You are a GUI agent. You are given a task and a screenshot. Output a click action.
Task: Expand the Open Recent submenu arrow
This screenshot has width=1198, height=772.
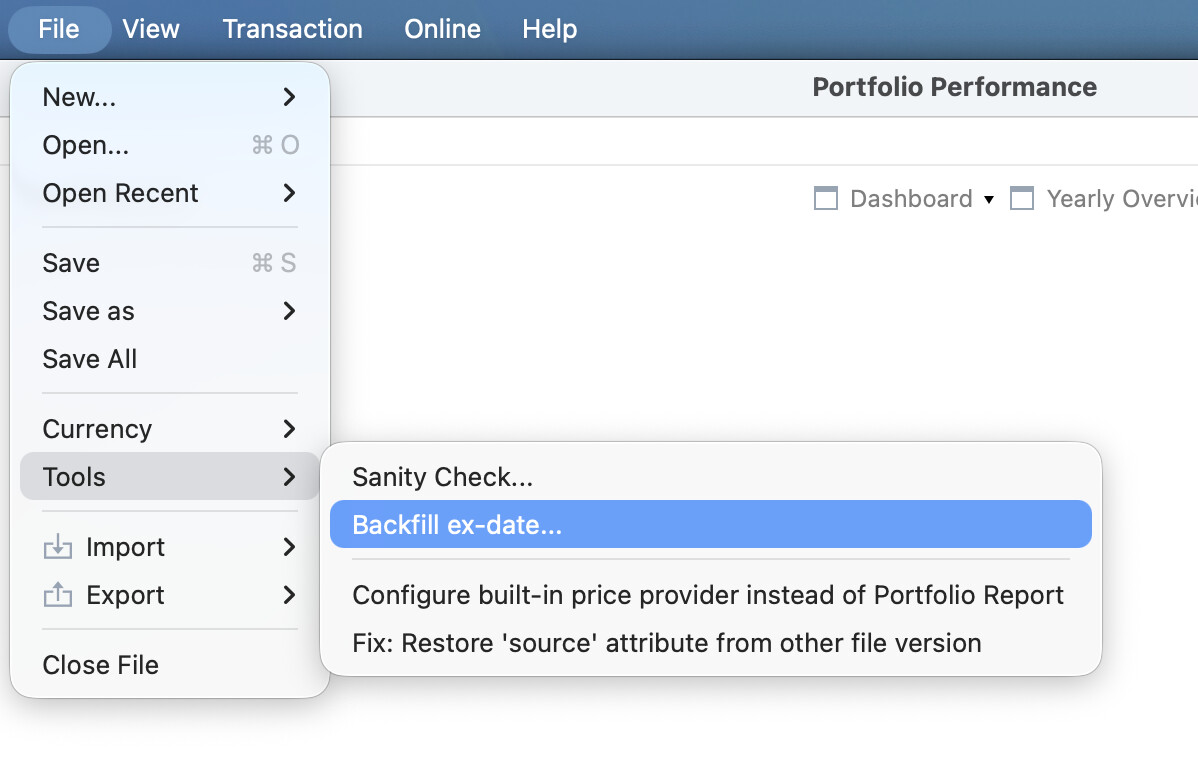289,193
